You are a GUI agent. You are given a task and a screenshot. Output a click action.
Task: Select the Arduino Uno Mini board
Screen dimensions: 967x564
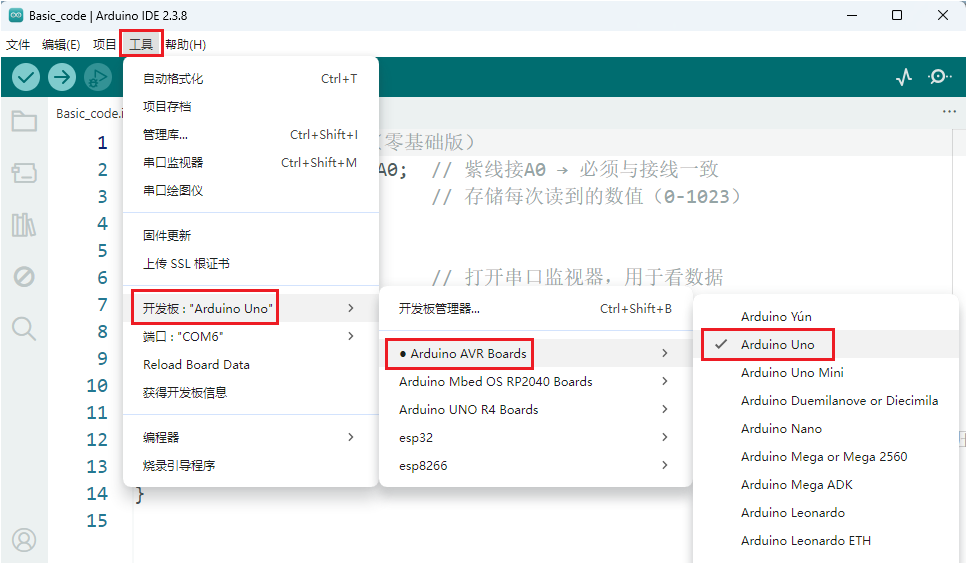(826, 372)
